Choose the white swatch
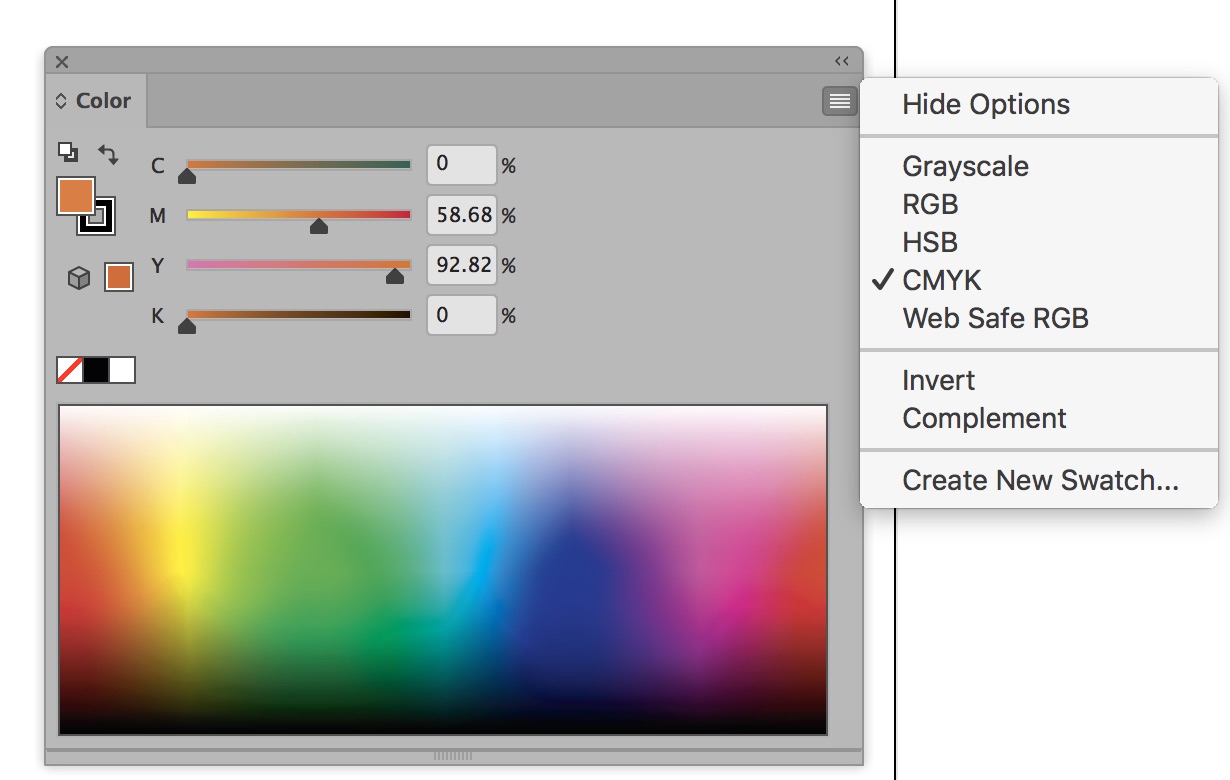Screen dimensions: 1230x780 pos(122,370)
